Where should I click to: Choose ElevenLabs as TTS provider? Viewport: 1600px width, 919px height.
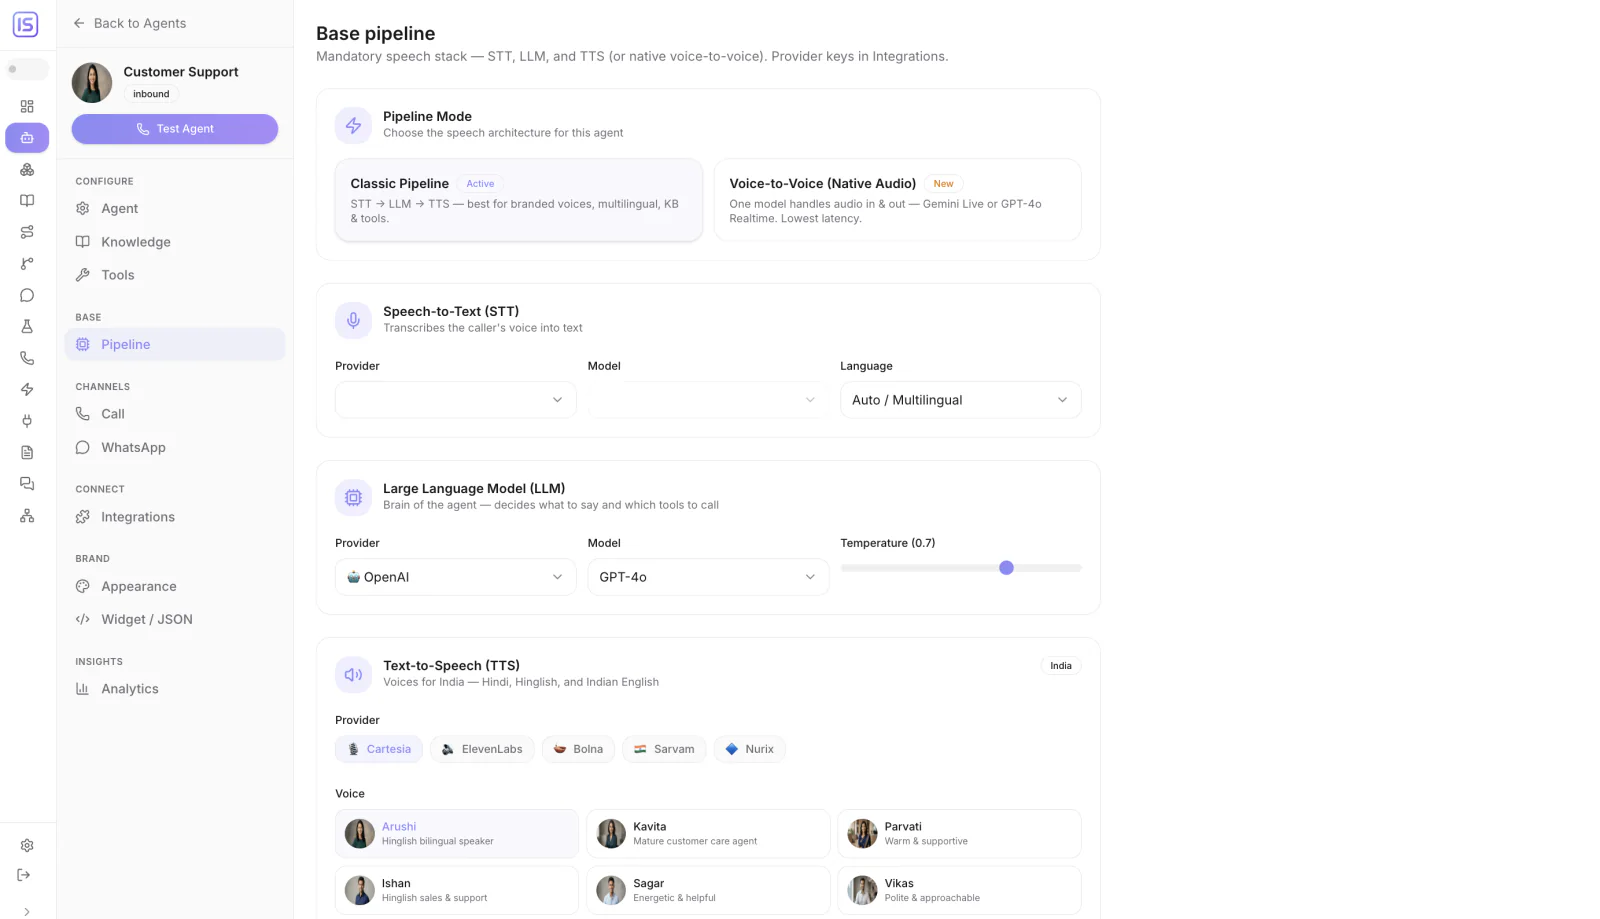482,749
